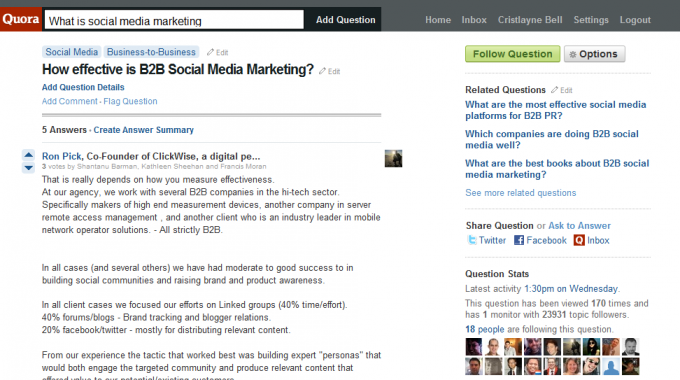Viewport: 680px width, 380px height.
Task: Click the Question Stats heading
Action: pyautogui.click(x=497, y=274)
